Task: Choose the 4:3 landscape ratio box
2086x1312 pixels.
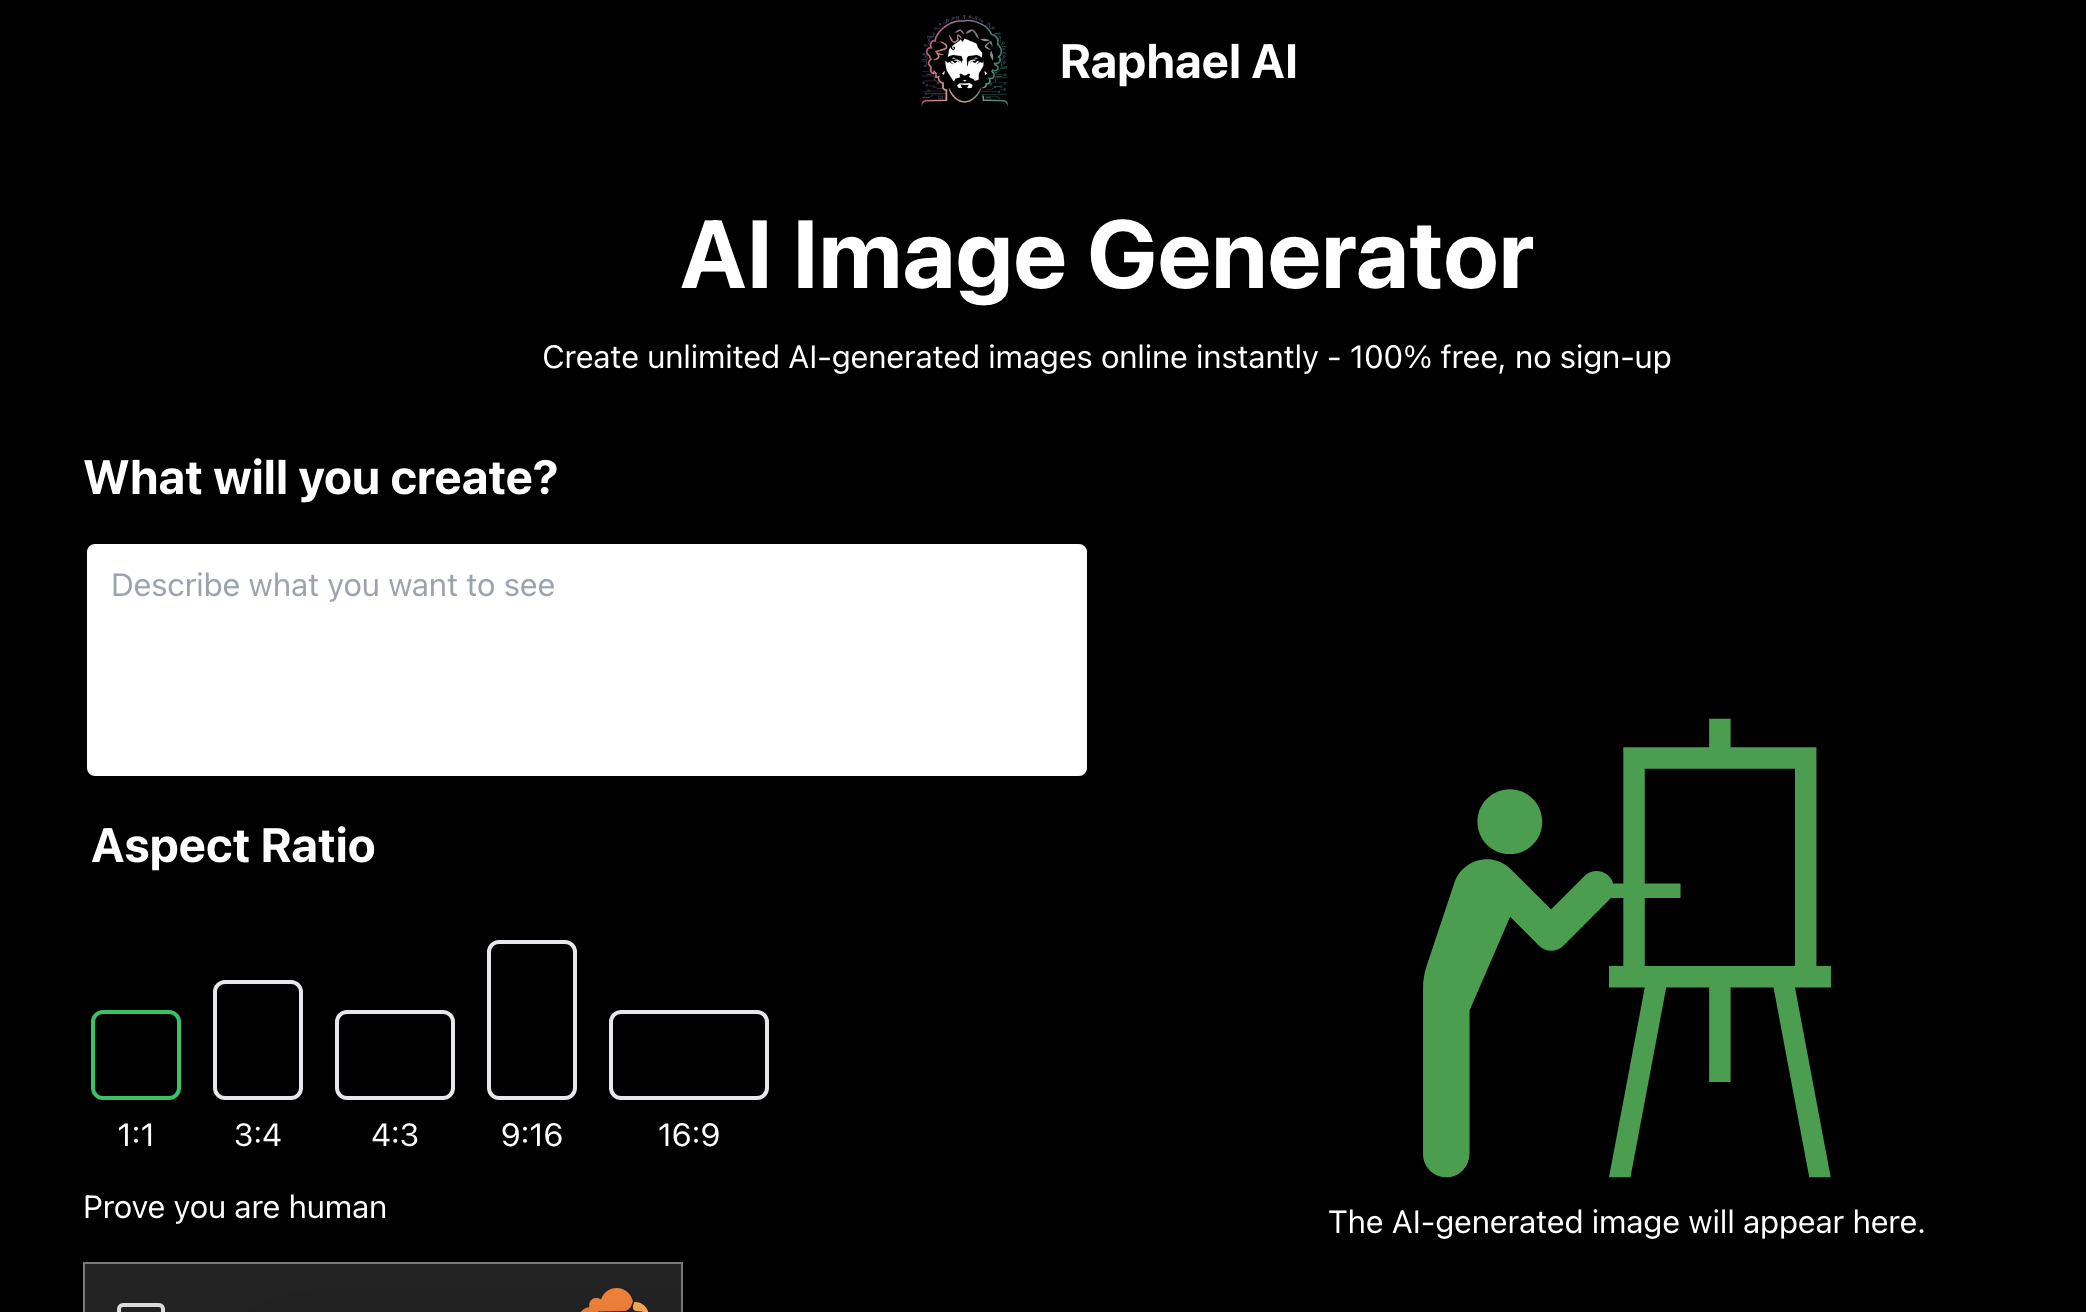Action: click(395, 1054)
